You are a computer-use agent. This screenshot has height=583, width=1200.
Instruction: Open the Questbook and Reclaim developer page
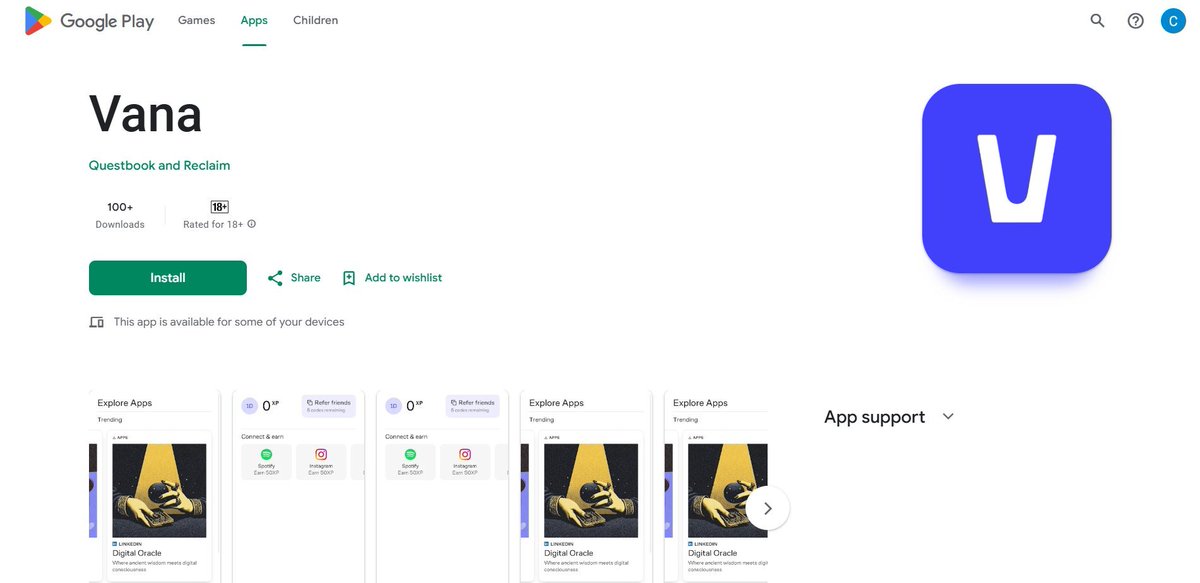click(x=159, y=165)
